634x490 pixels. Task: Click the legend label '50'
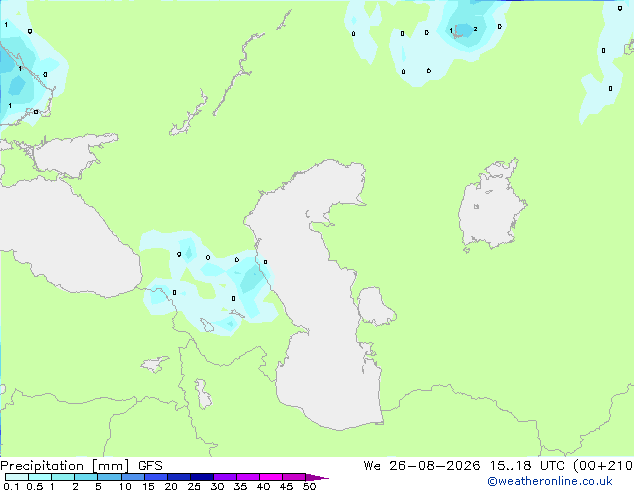[x=309, y=486]
